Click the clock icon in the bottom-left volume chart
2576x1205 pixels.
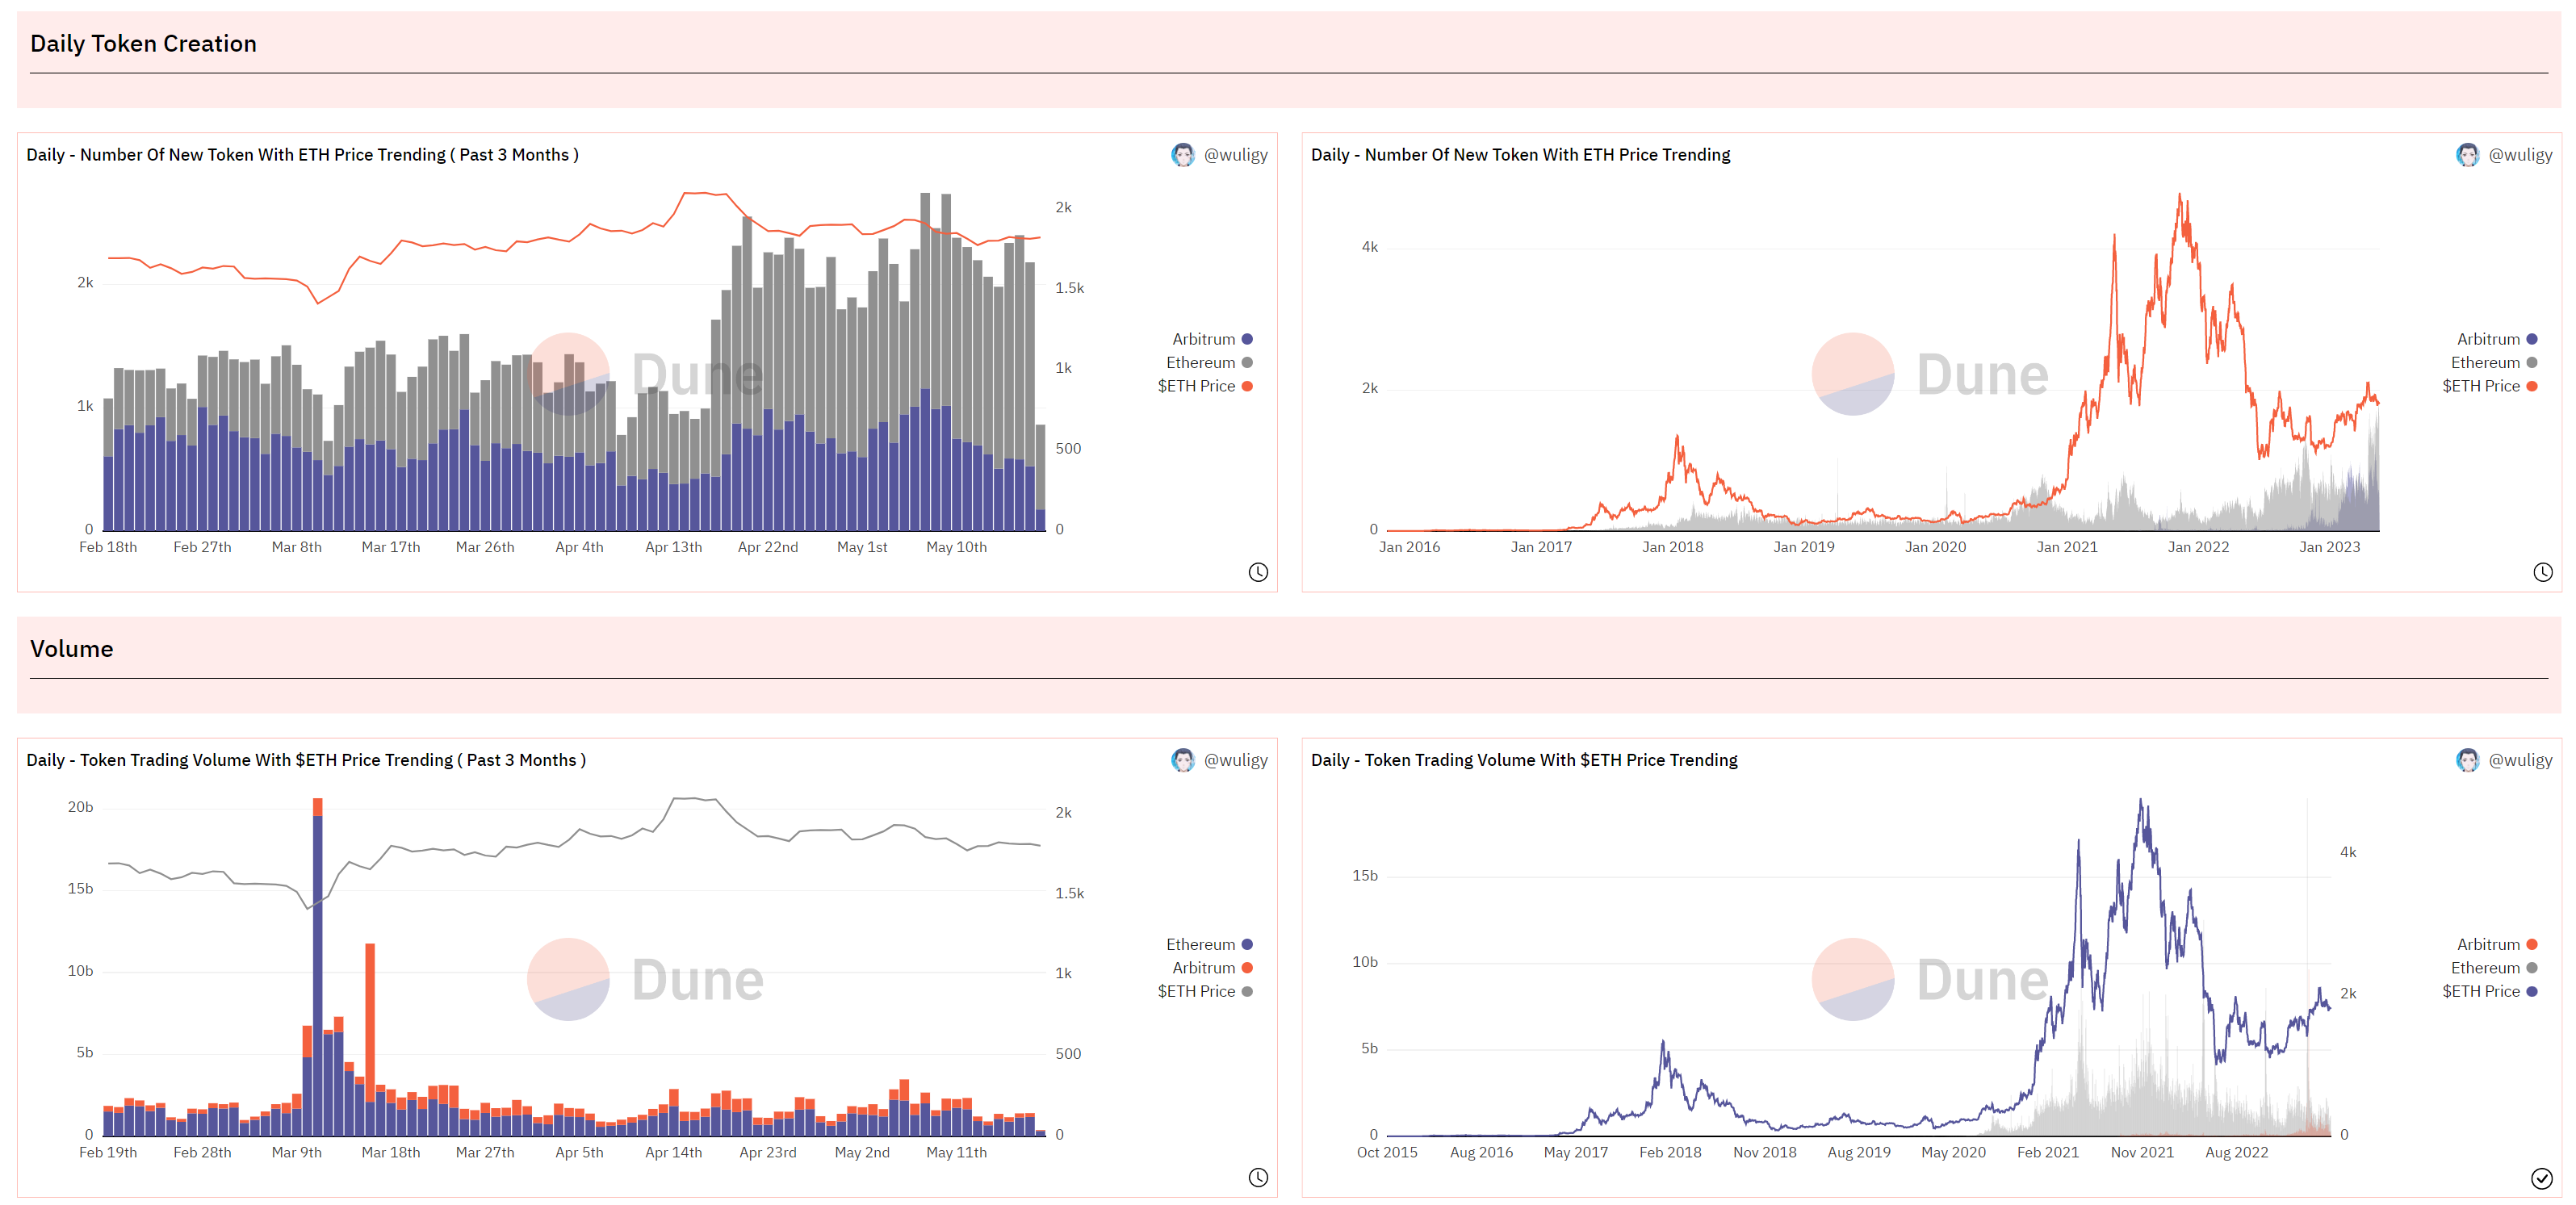(1258, 1177)
